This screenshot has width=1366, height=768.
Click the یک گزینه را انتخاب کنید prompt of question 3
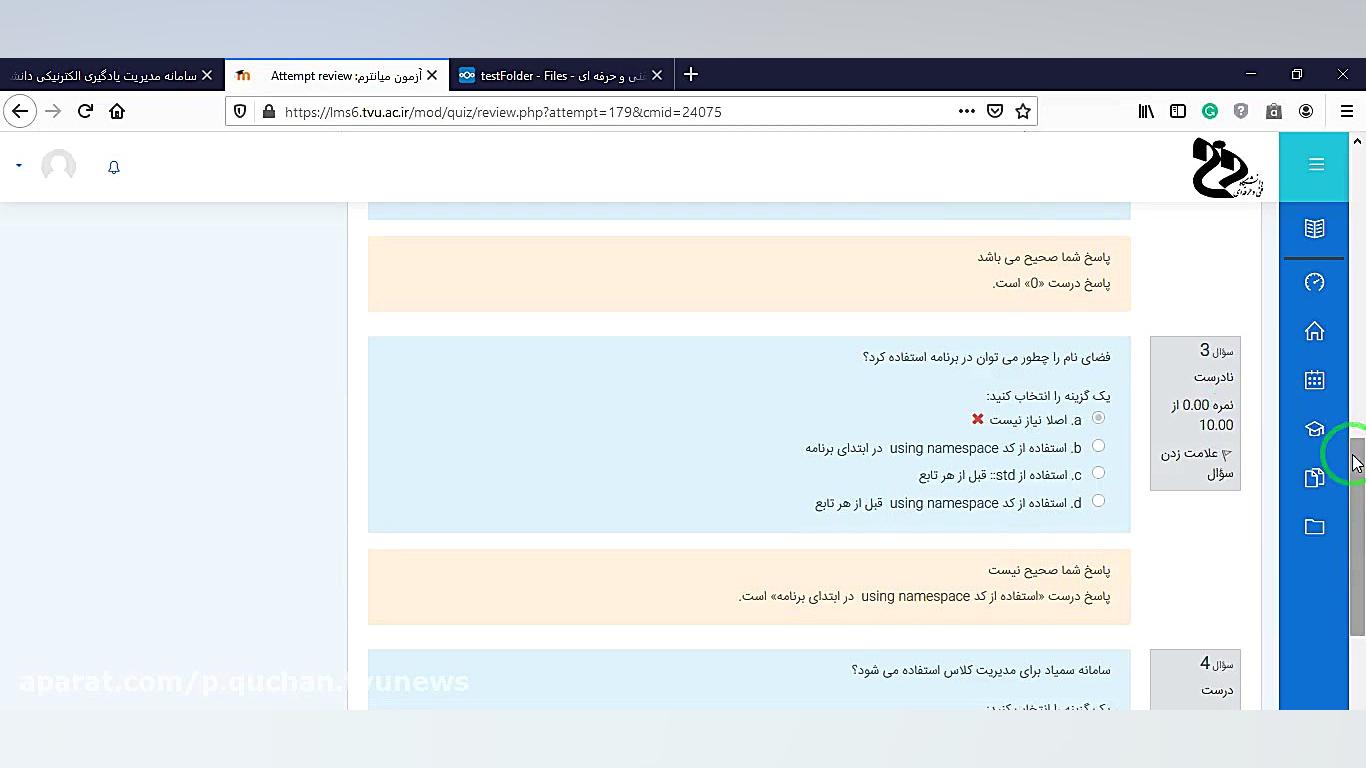(x=1048, y=396)
